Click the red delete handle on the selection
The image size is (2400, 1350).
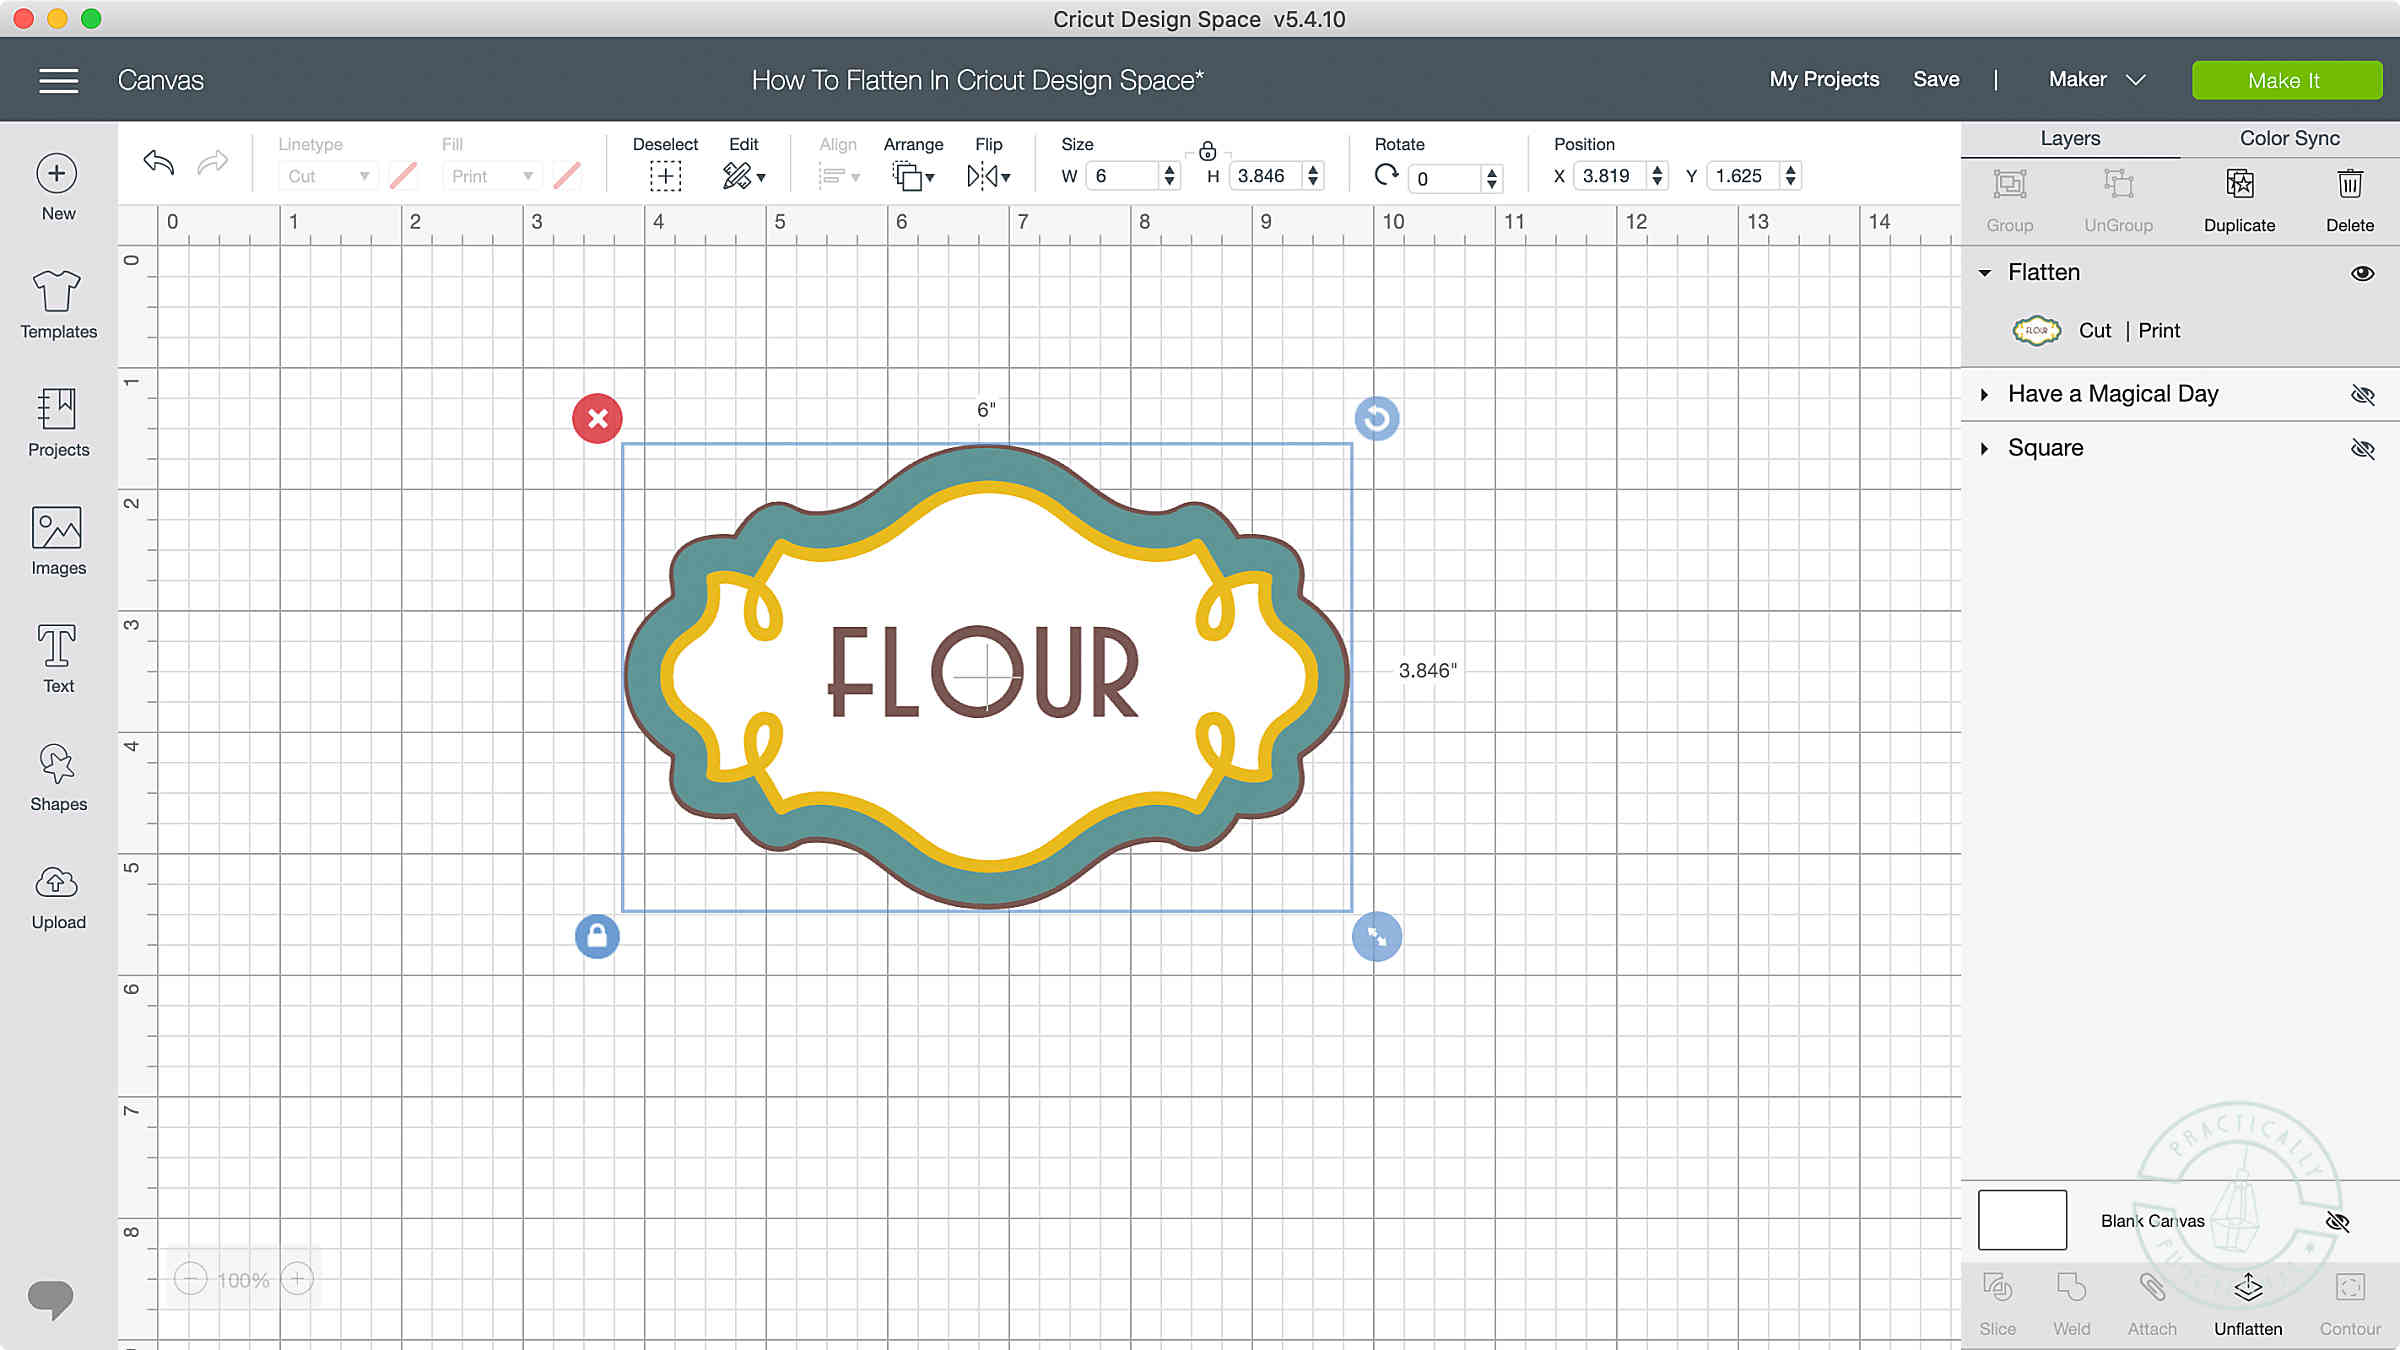point(597,418)
